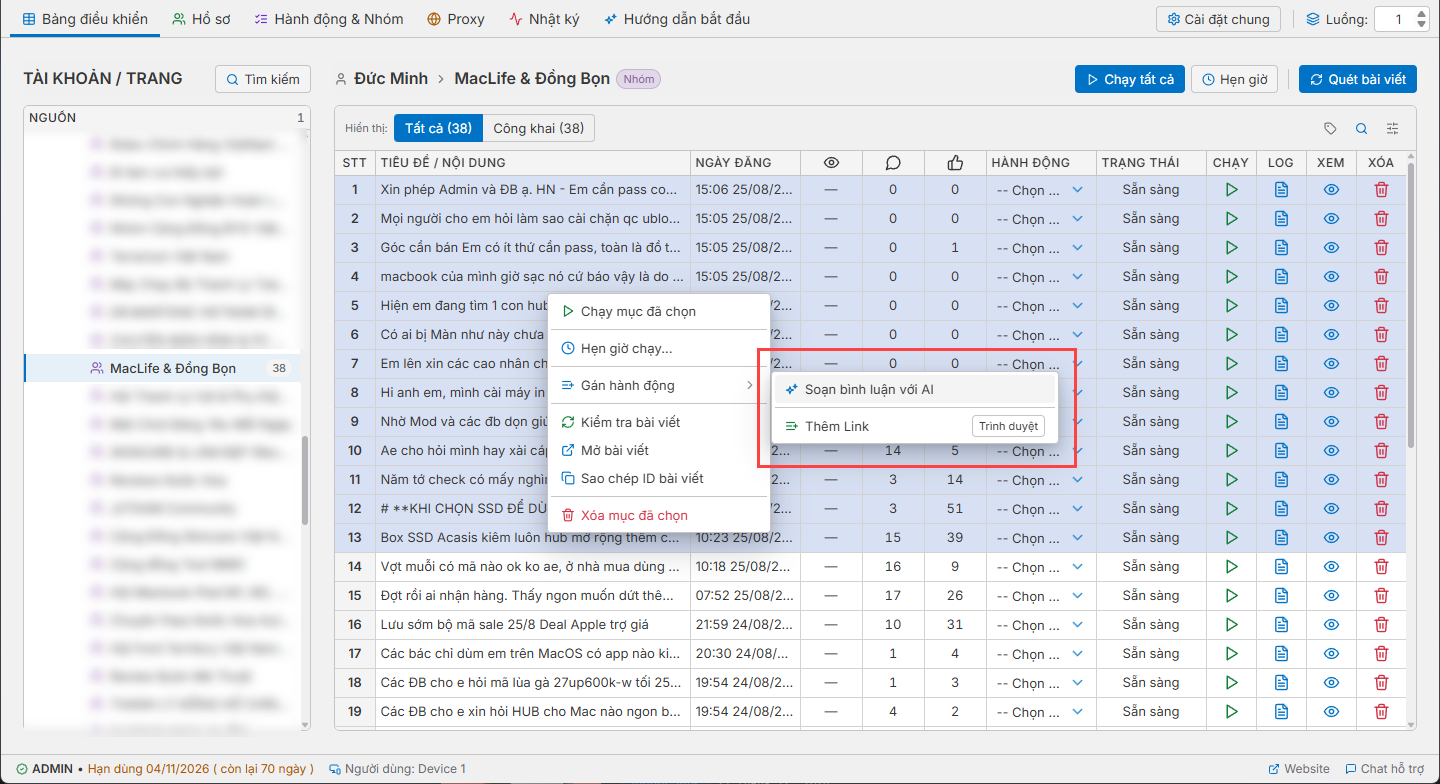The image size is (1440, 784).
Task: Click the sidebar vertical scrollbar
Action: (x=305, y=480)
